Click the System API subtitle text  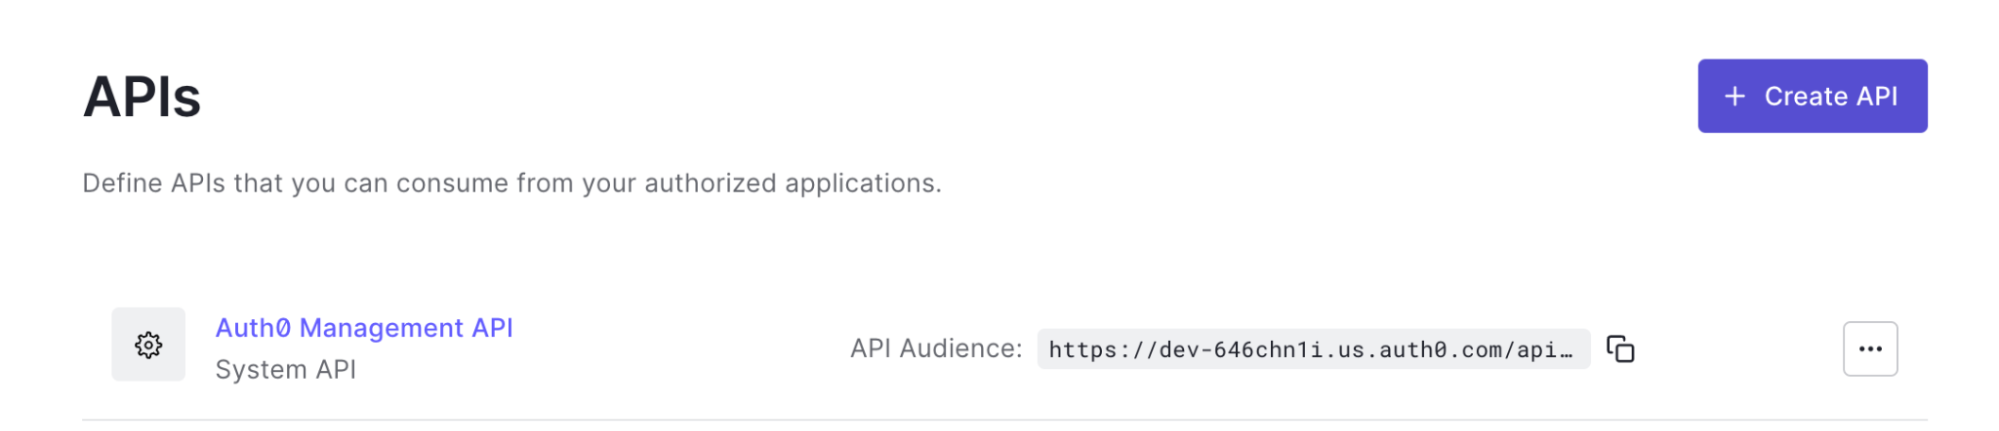pos(285,370)
